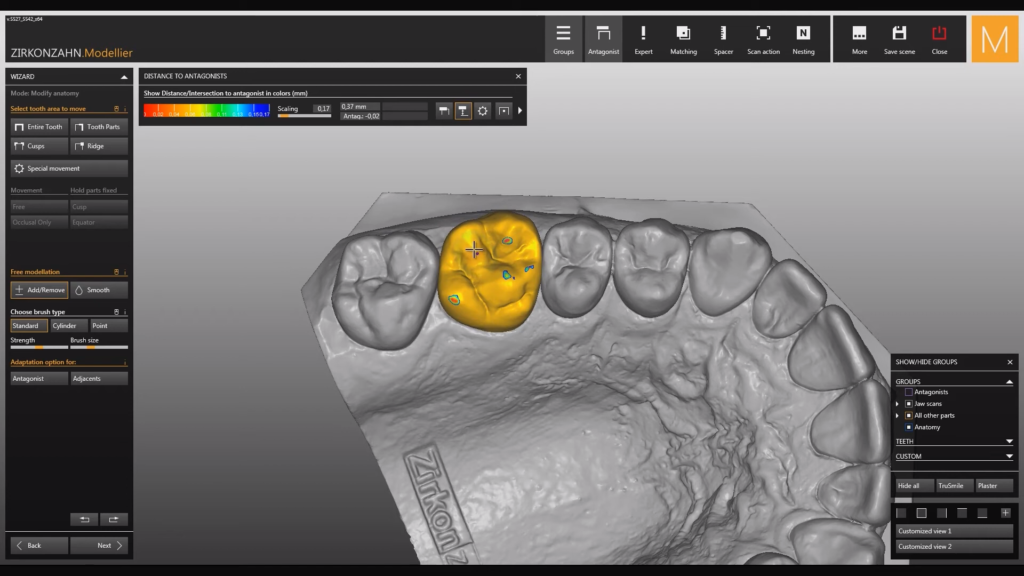Click the distance color scale bar
This screenshot has width=1024, height=576.
click(206, 110)
